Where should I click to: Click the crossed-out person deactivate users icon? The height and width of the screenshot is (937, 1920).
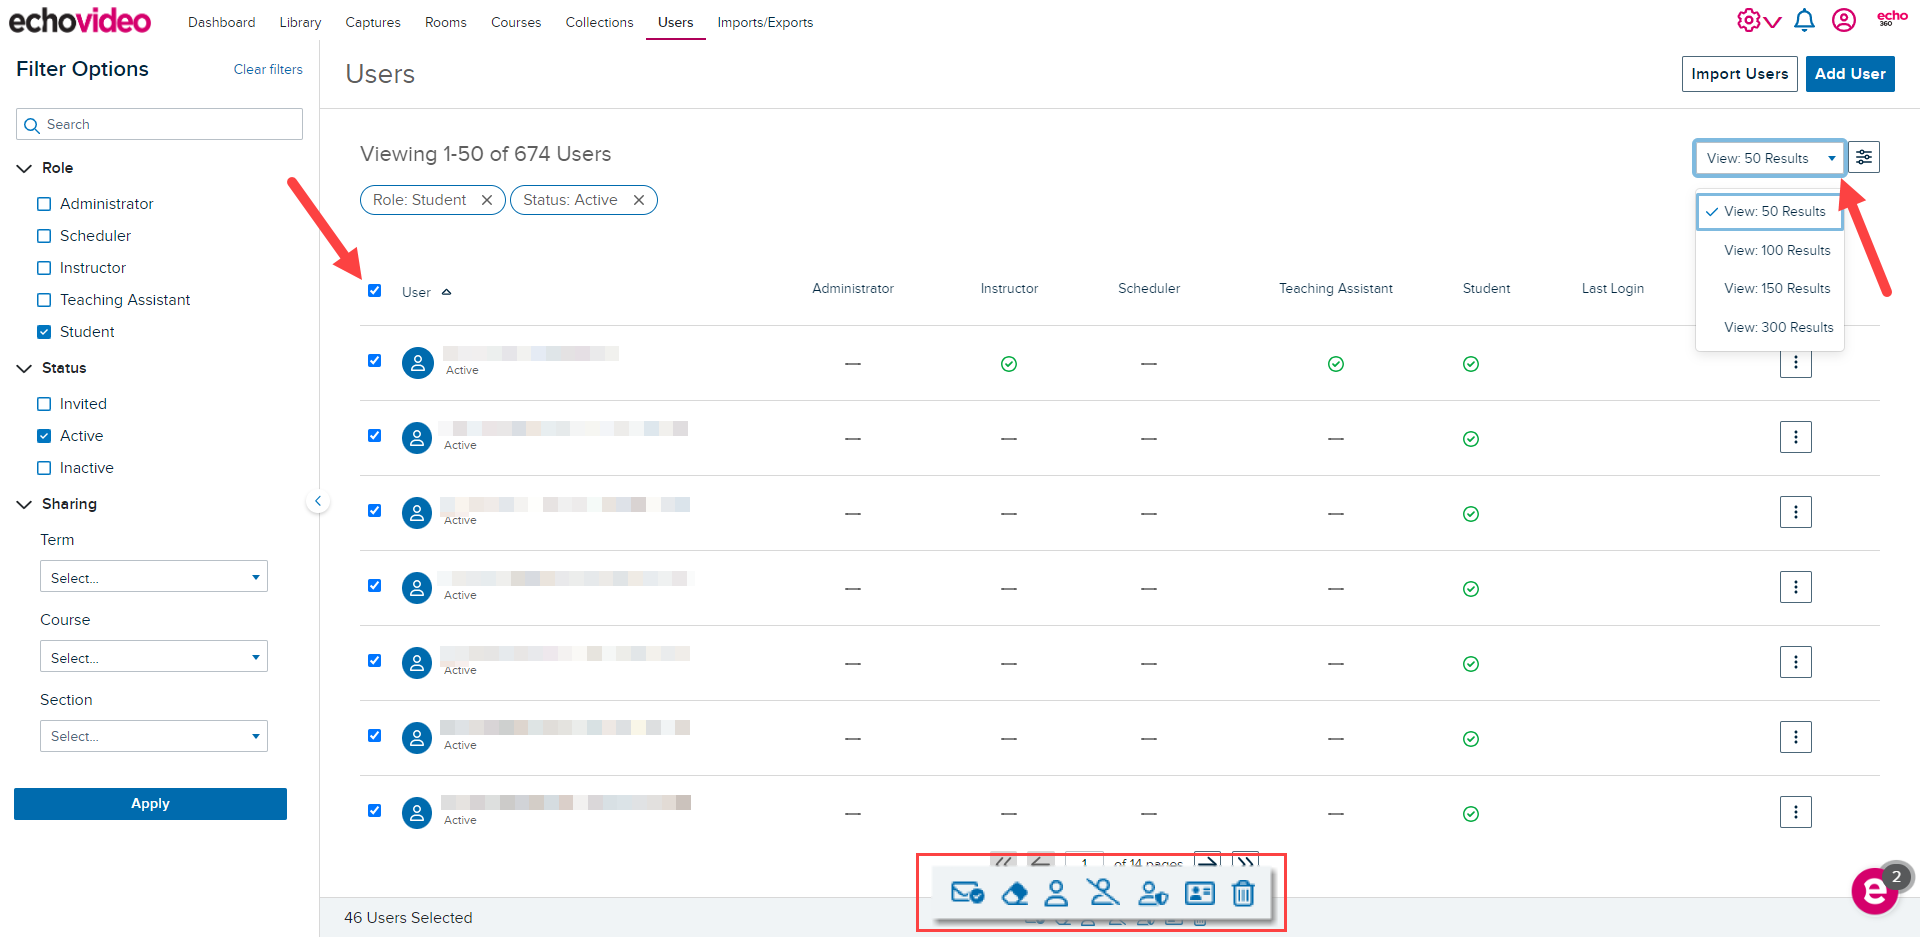click(x=1104, y=892)
